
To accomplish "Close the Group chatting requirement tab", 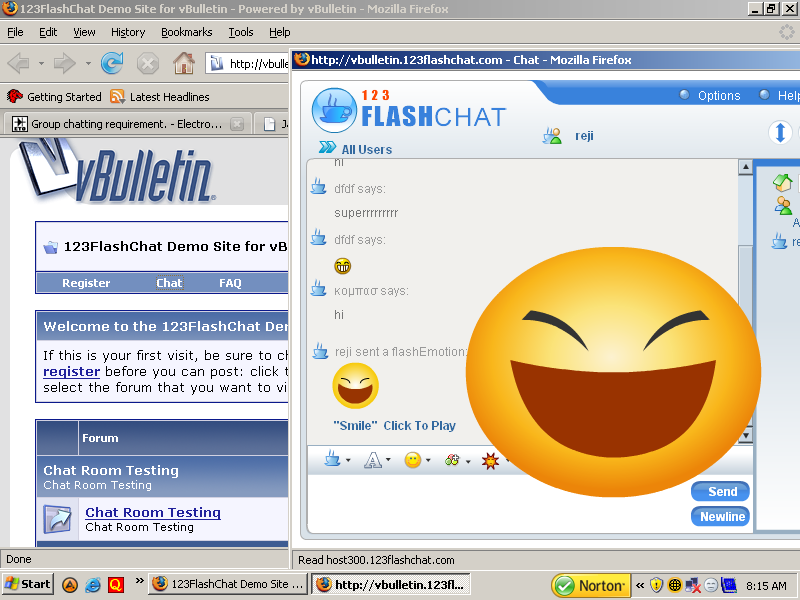I will pyautogui.click(x=237, y=124).
